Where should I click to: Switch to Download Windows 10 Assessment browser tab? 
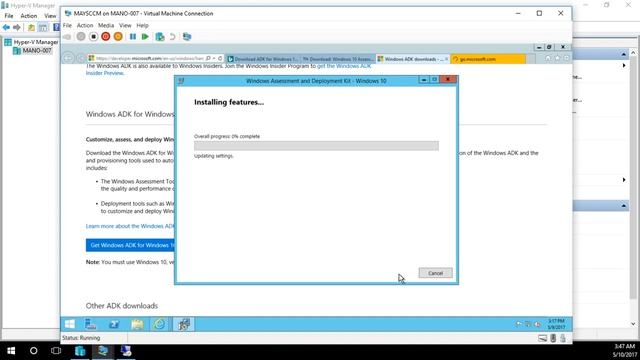point(338,59)
